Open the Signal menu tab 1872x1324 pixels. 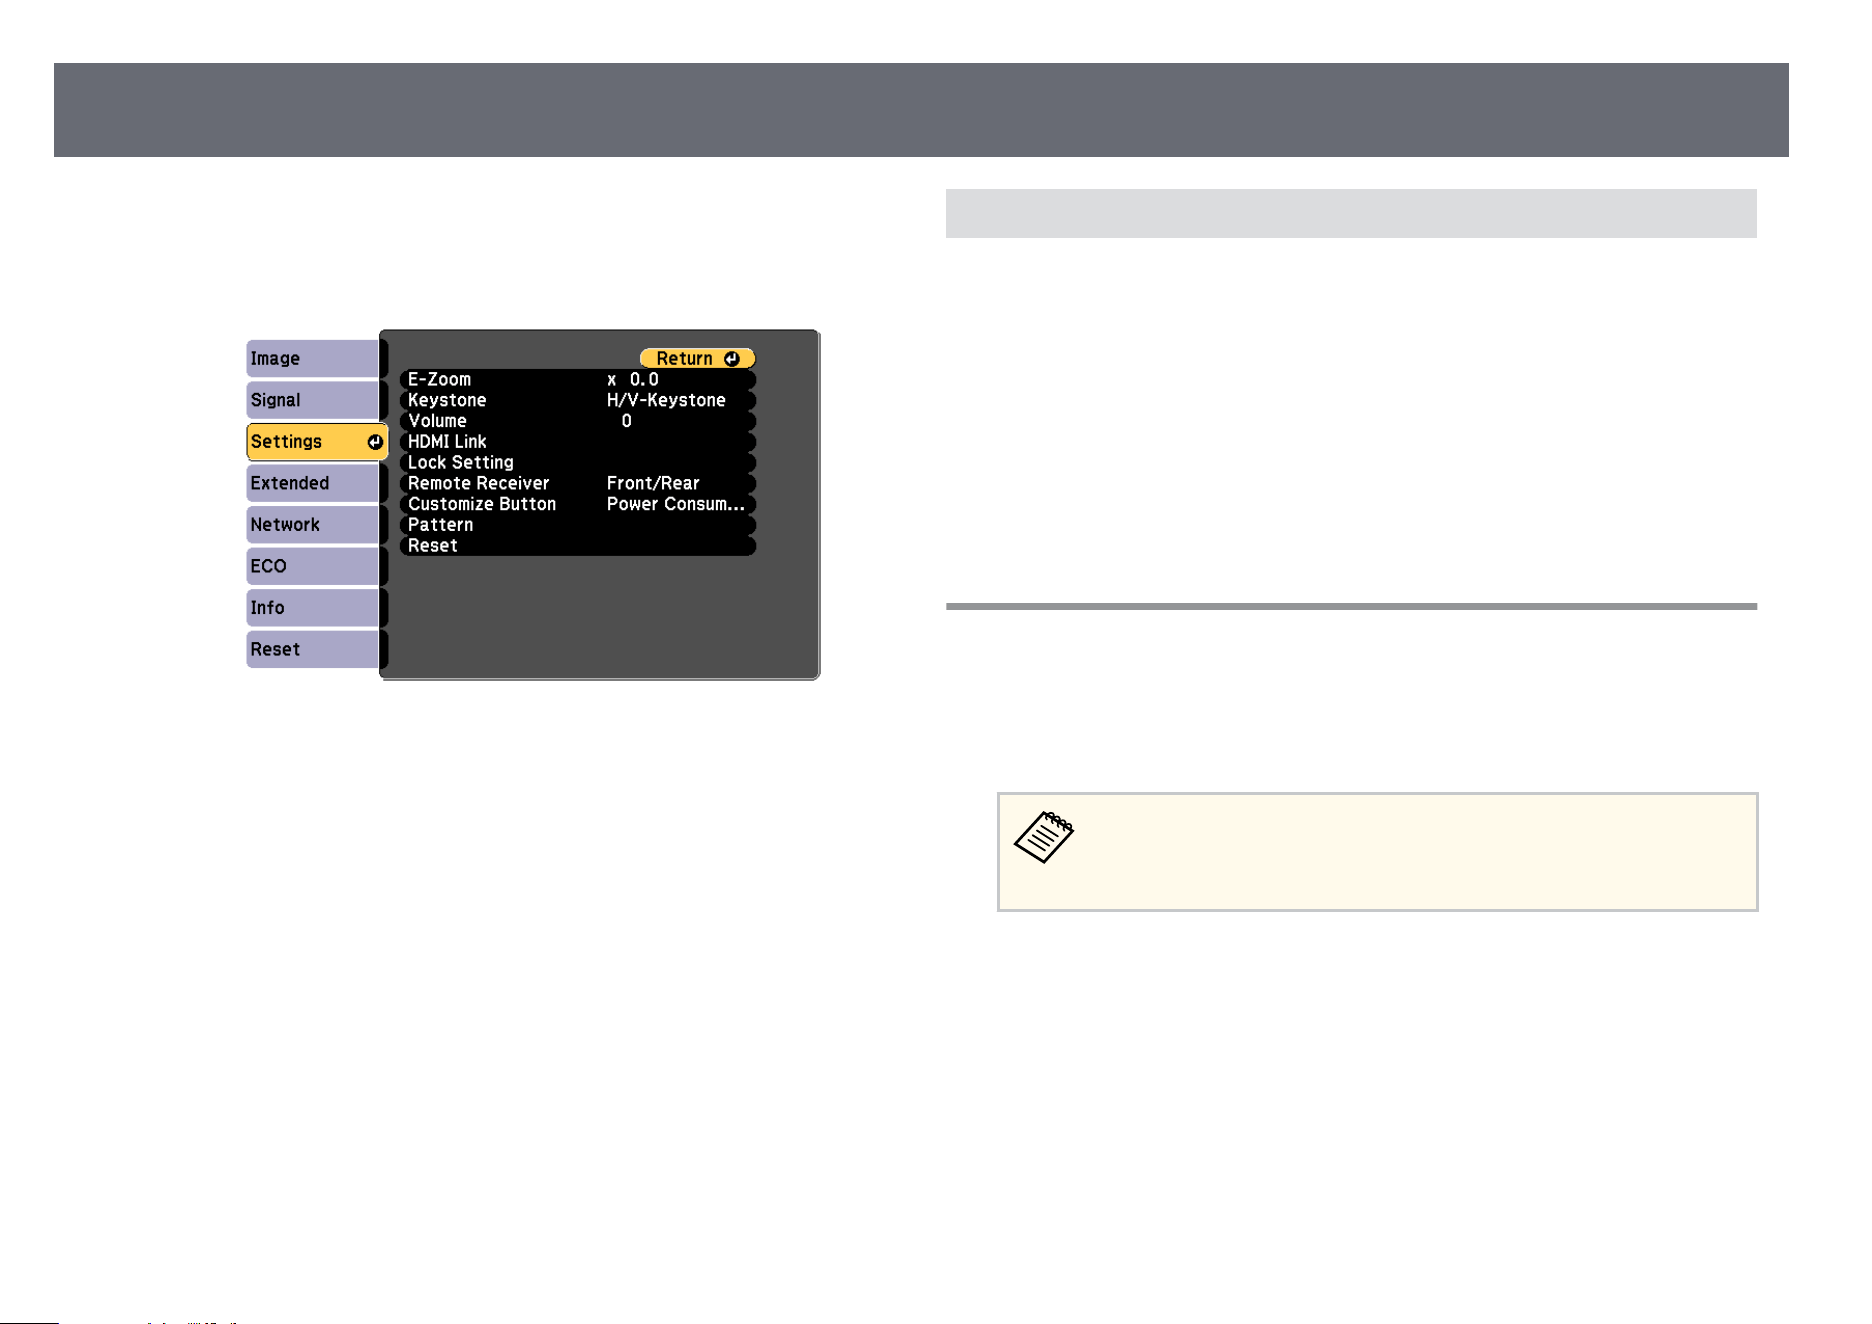coord(314,400)
